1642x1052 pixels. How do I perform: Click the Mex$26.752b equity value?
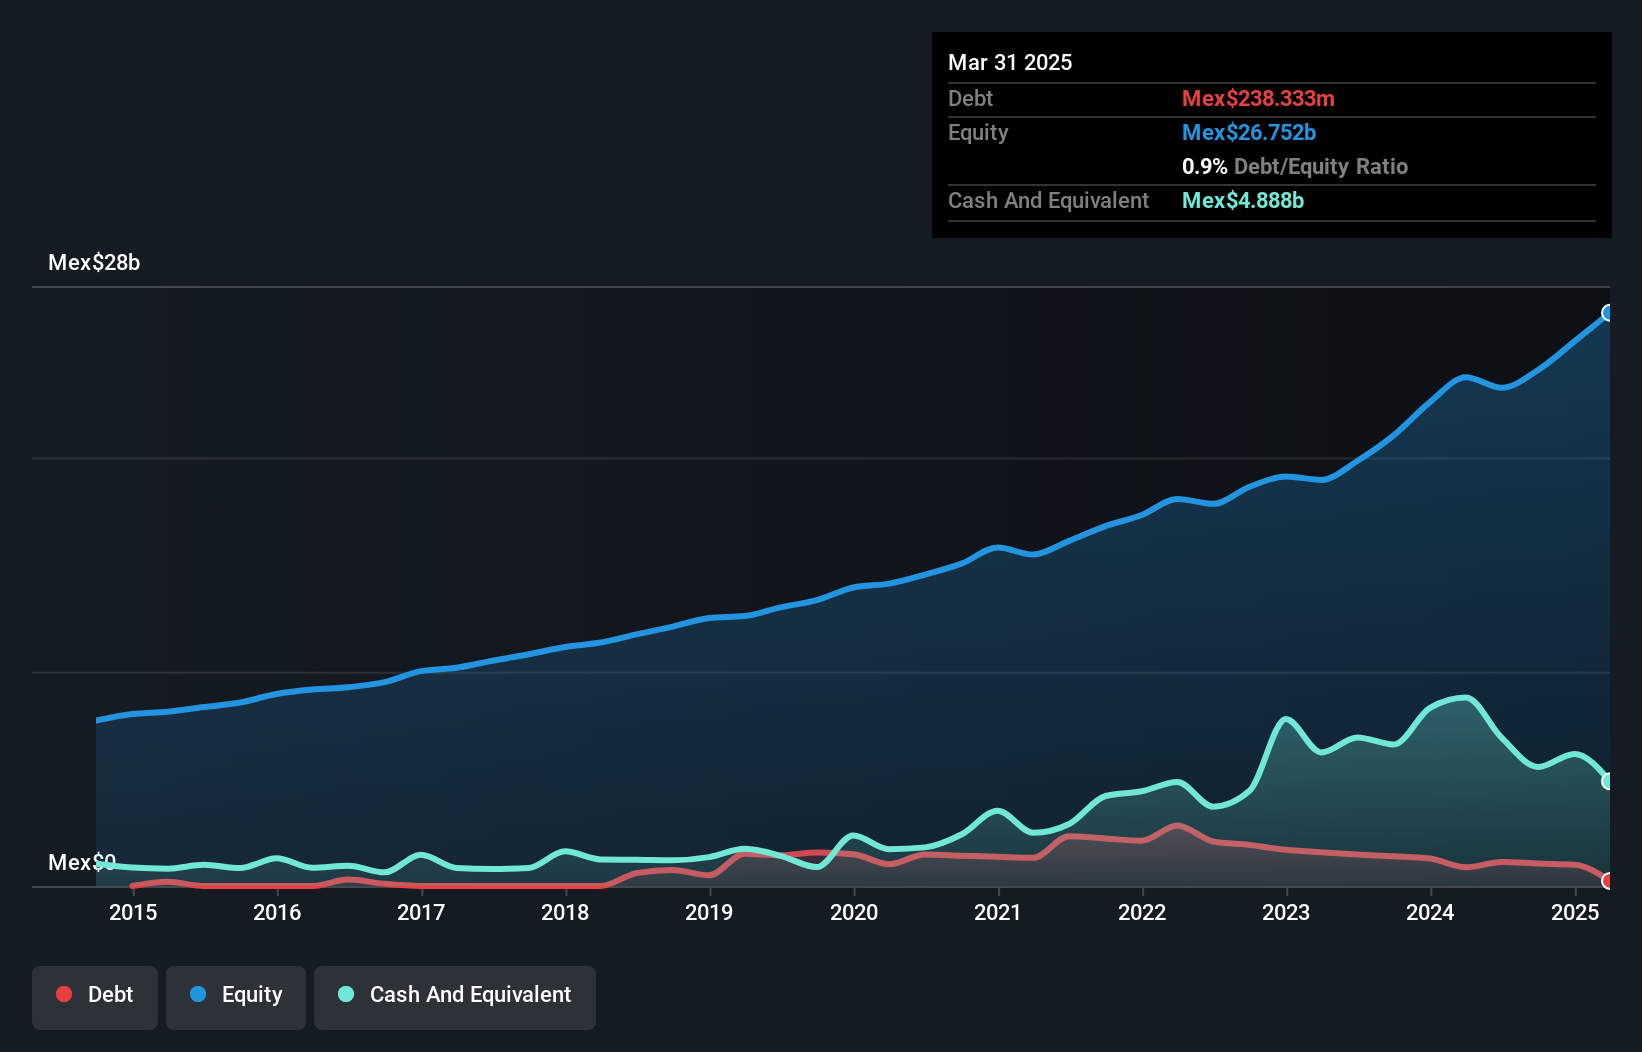tap(1249, 132)
